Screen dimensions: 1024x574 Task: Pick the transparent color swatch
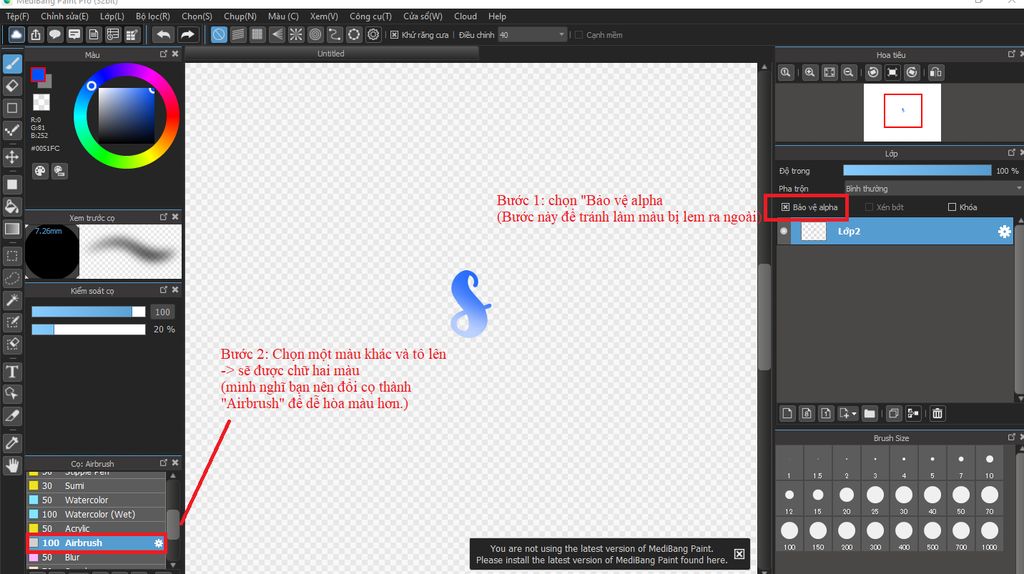point(41,102)
